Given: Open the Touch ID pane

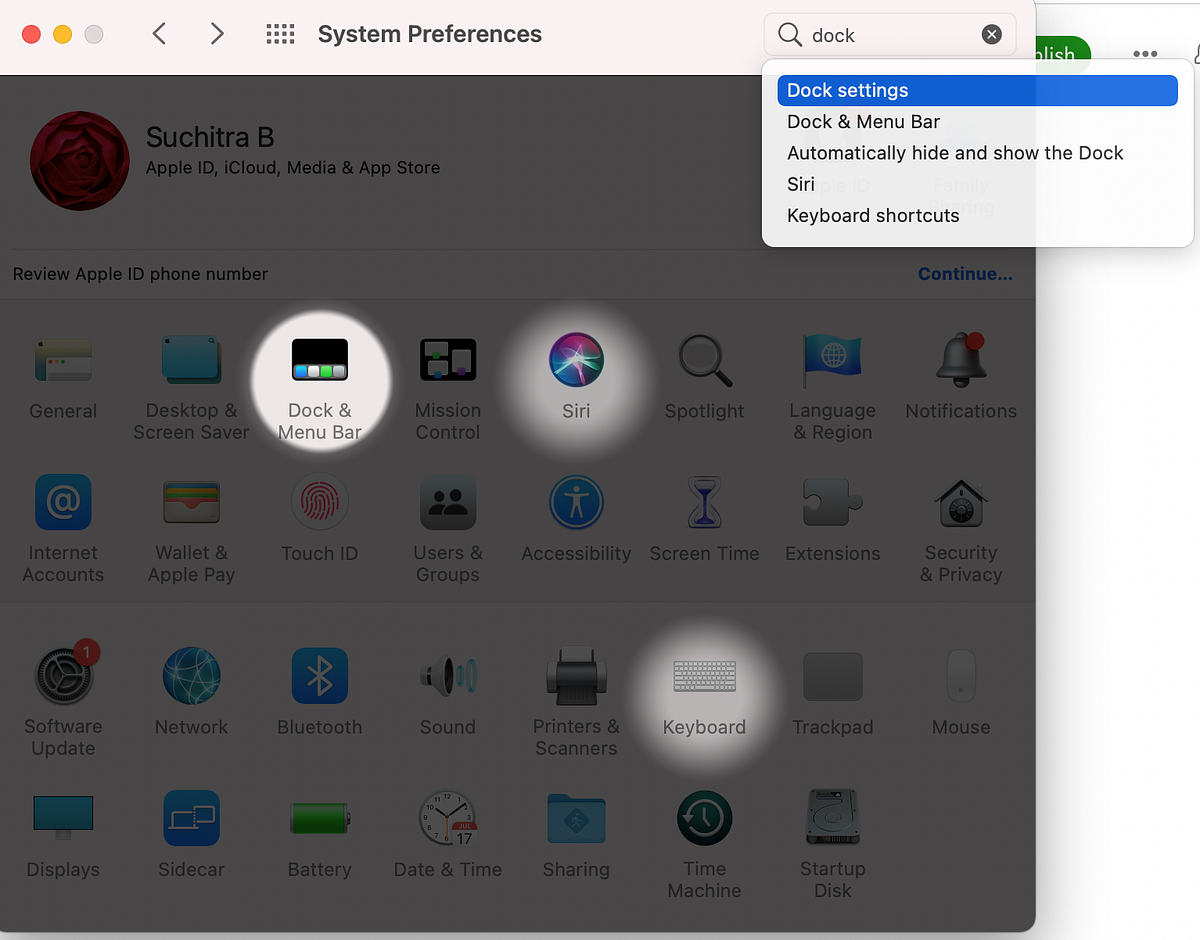Looking at the screenshot, I should click(320, 520).
